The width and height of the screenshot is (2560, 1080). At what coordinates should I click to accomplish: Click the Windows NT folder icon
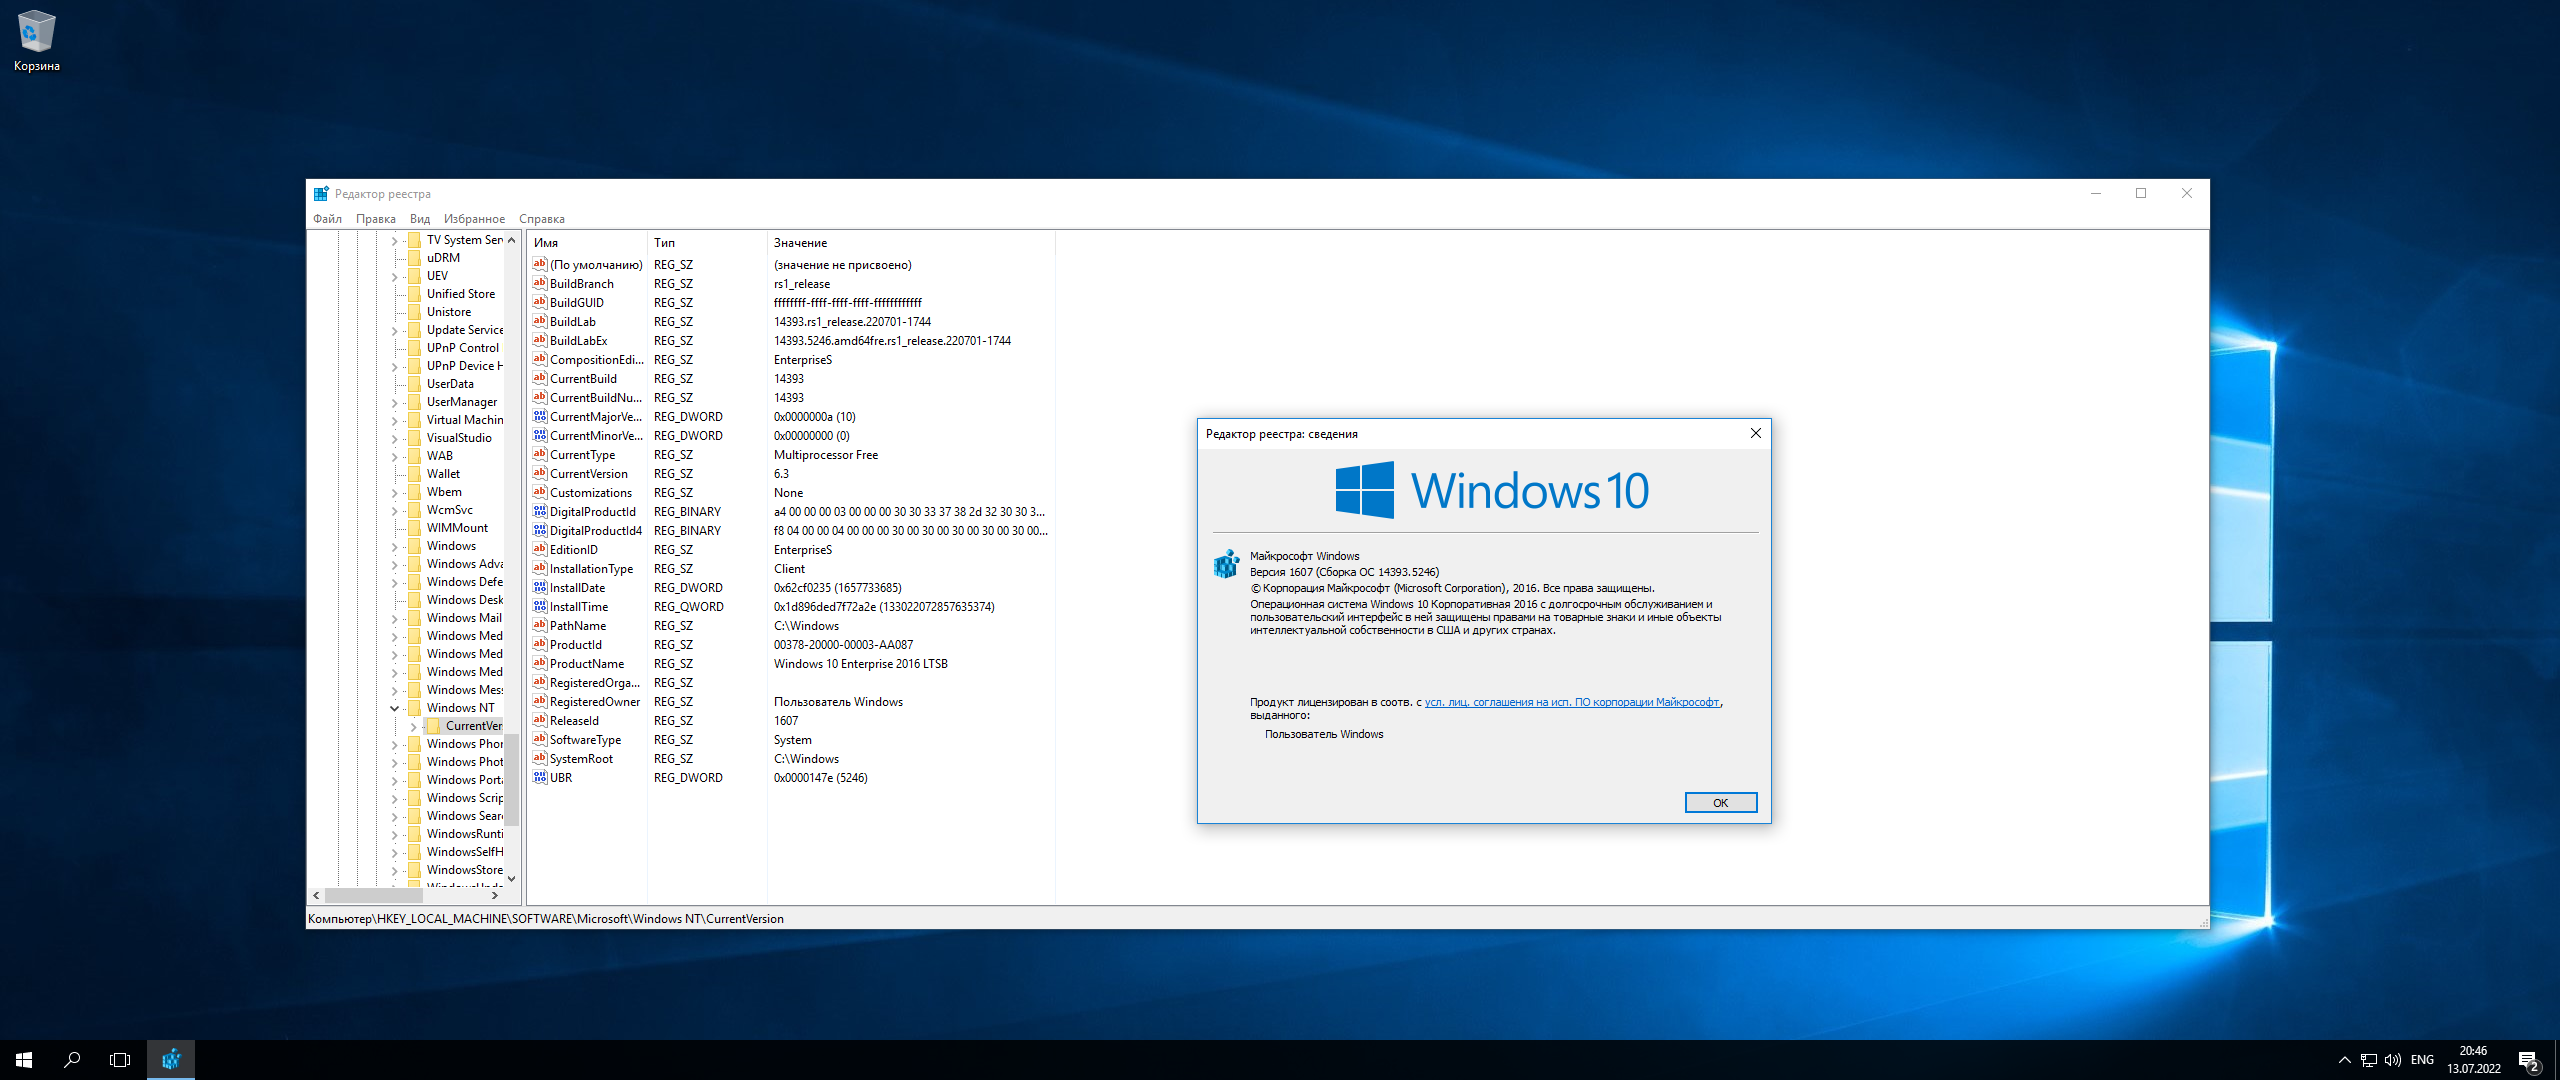click(x=415, y=708)
